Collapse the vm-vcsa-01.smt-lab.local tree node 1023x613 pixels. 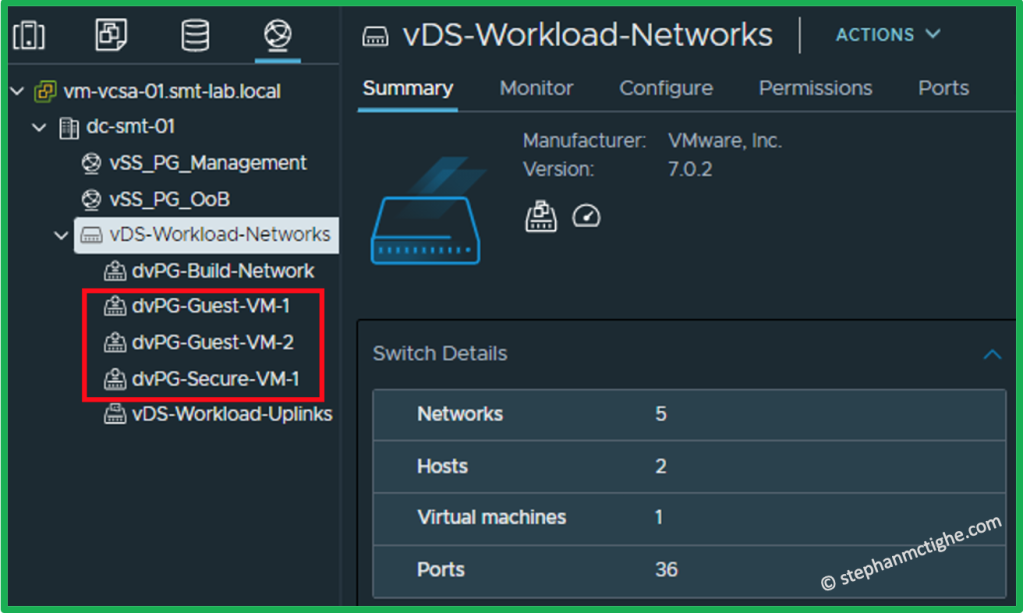[17, 92]
